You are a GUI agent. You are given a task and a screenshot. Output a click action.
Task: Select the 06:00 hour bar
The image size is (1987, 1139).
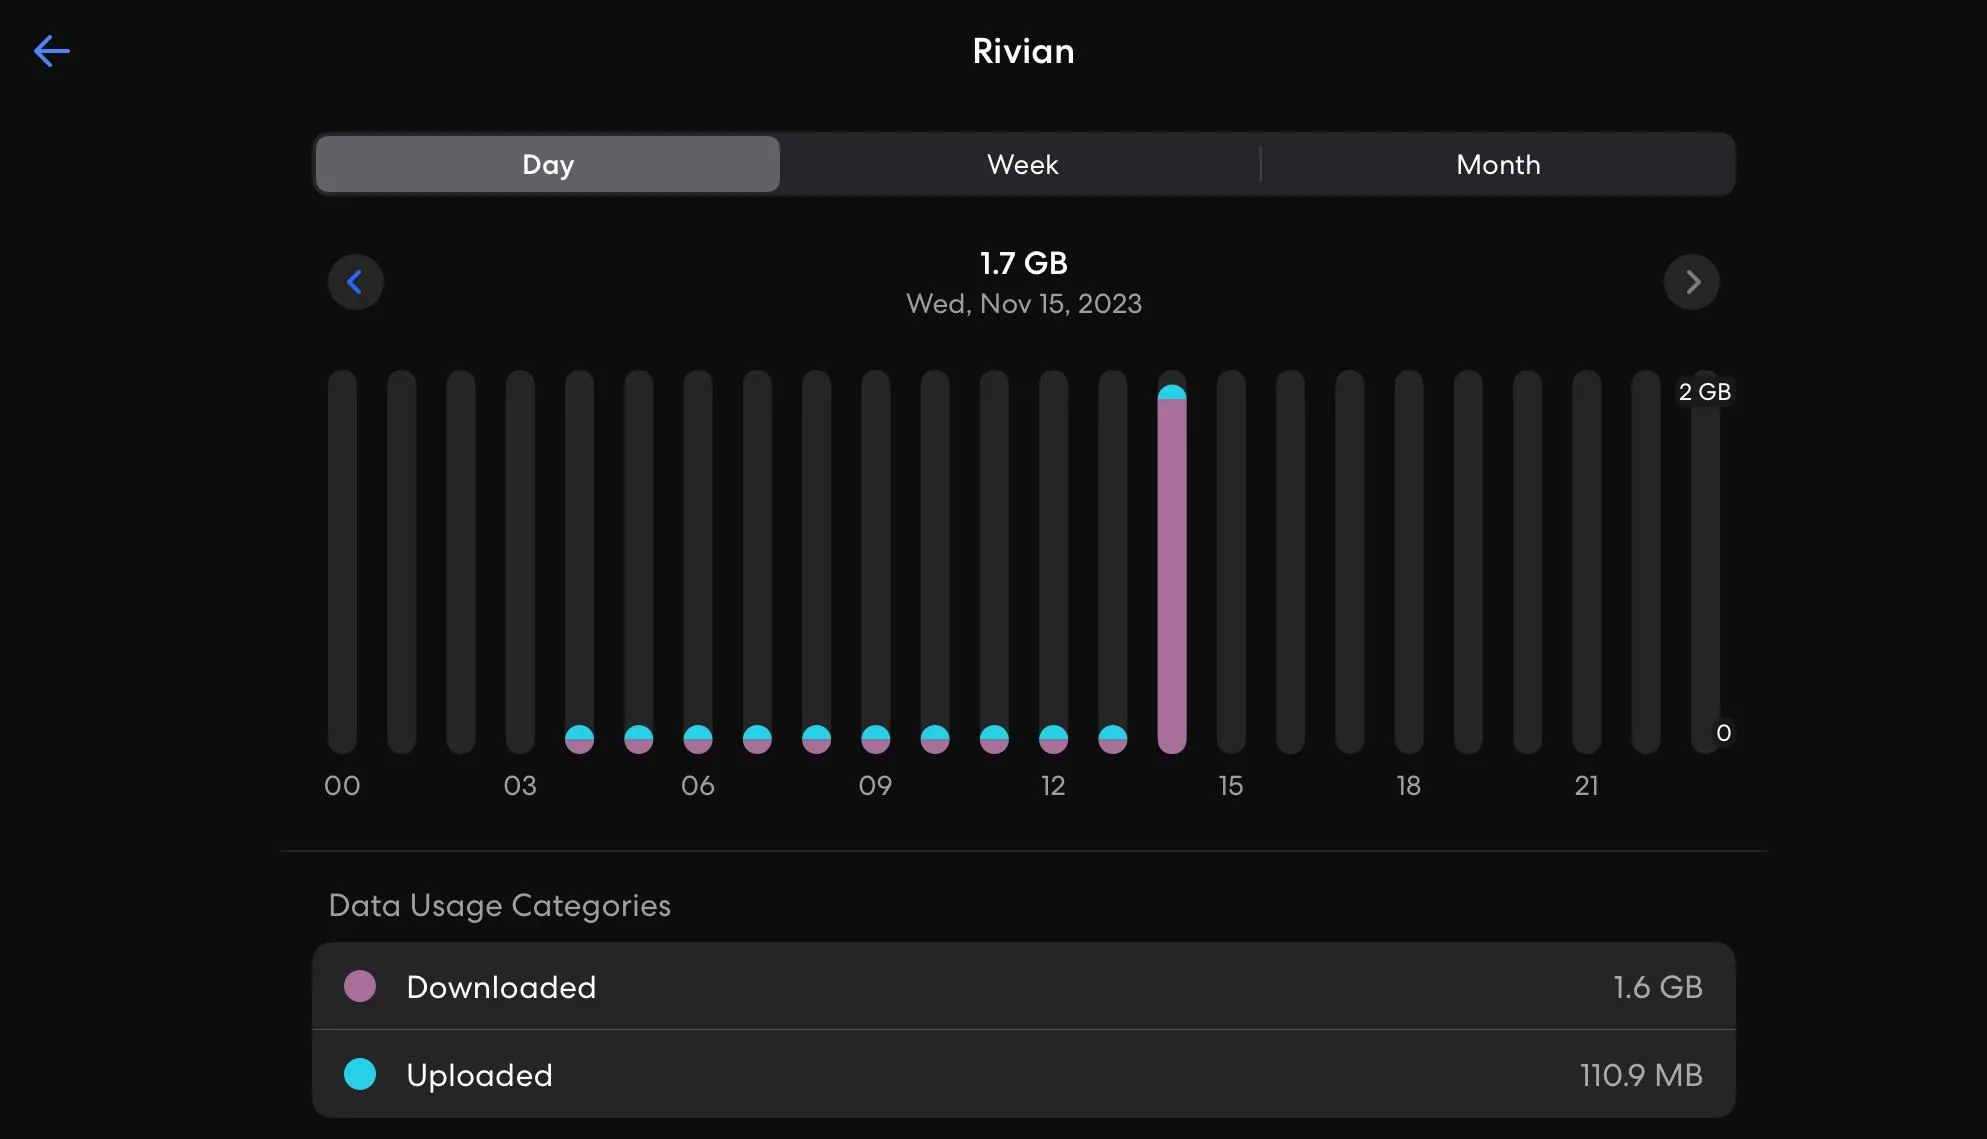[x=698, y=562]
